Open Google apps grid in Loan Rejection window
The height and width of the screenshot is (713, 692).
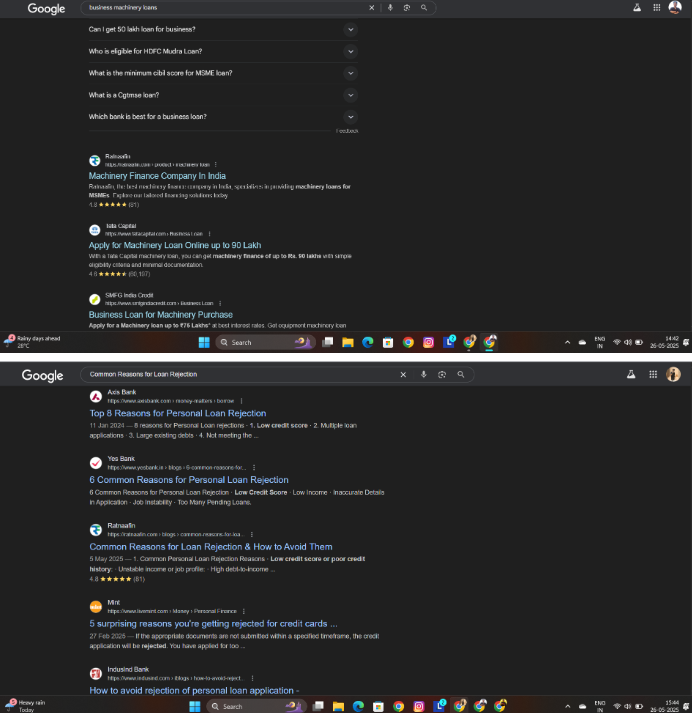coord(653,374)
